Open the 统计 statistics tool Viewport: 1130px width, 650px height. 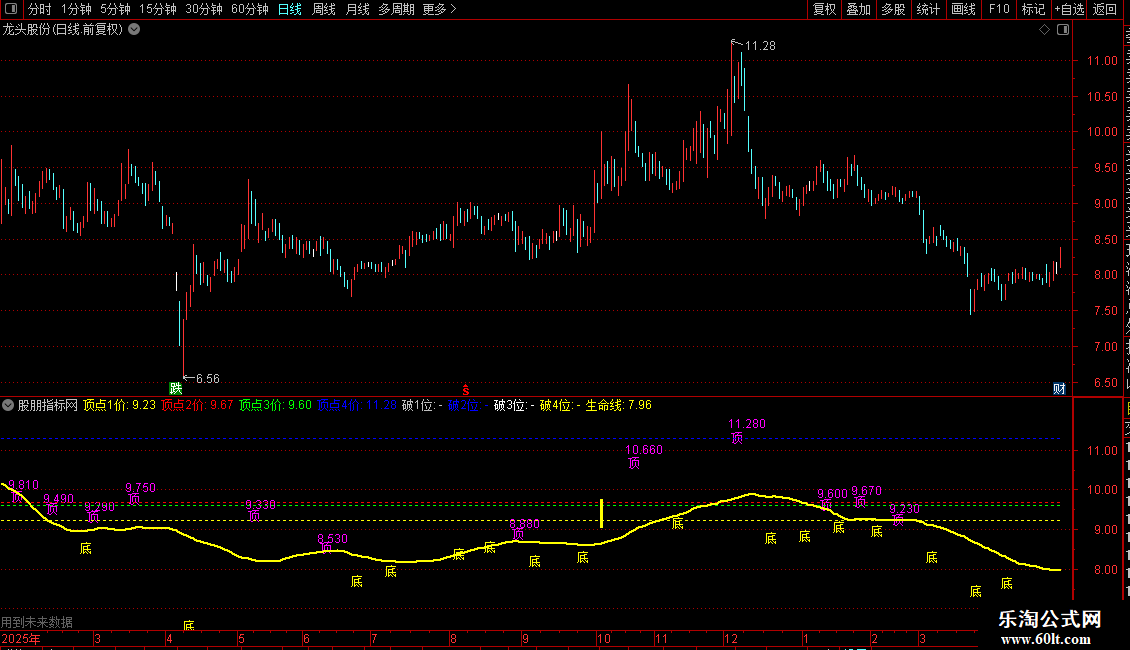tap(928, 9)
